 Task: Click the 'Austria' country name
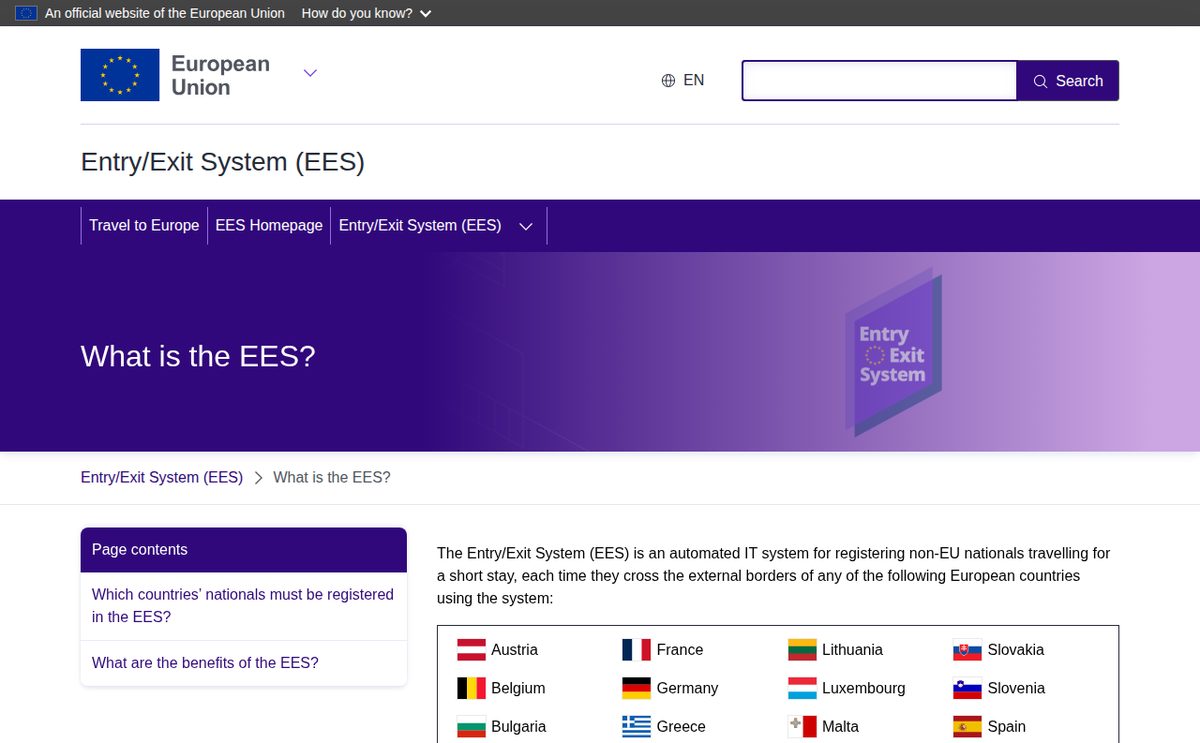[514, 650]
